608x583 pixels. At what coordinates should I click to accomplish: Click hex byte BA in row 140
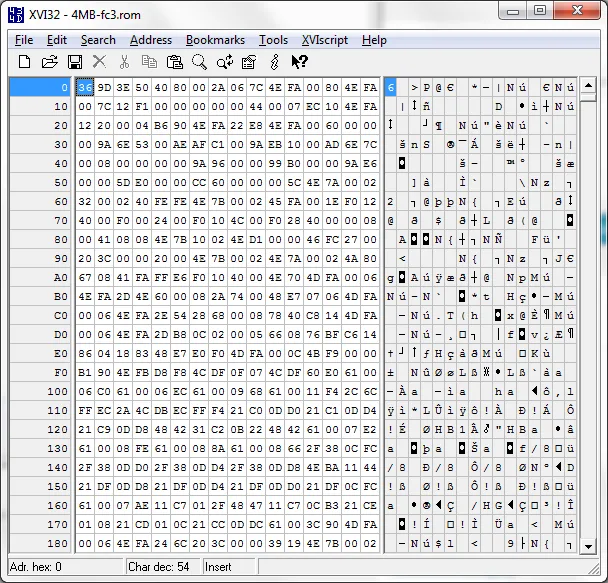click(x=332, y=467)
